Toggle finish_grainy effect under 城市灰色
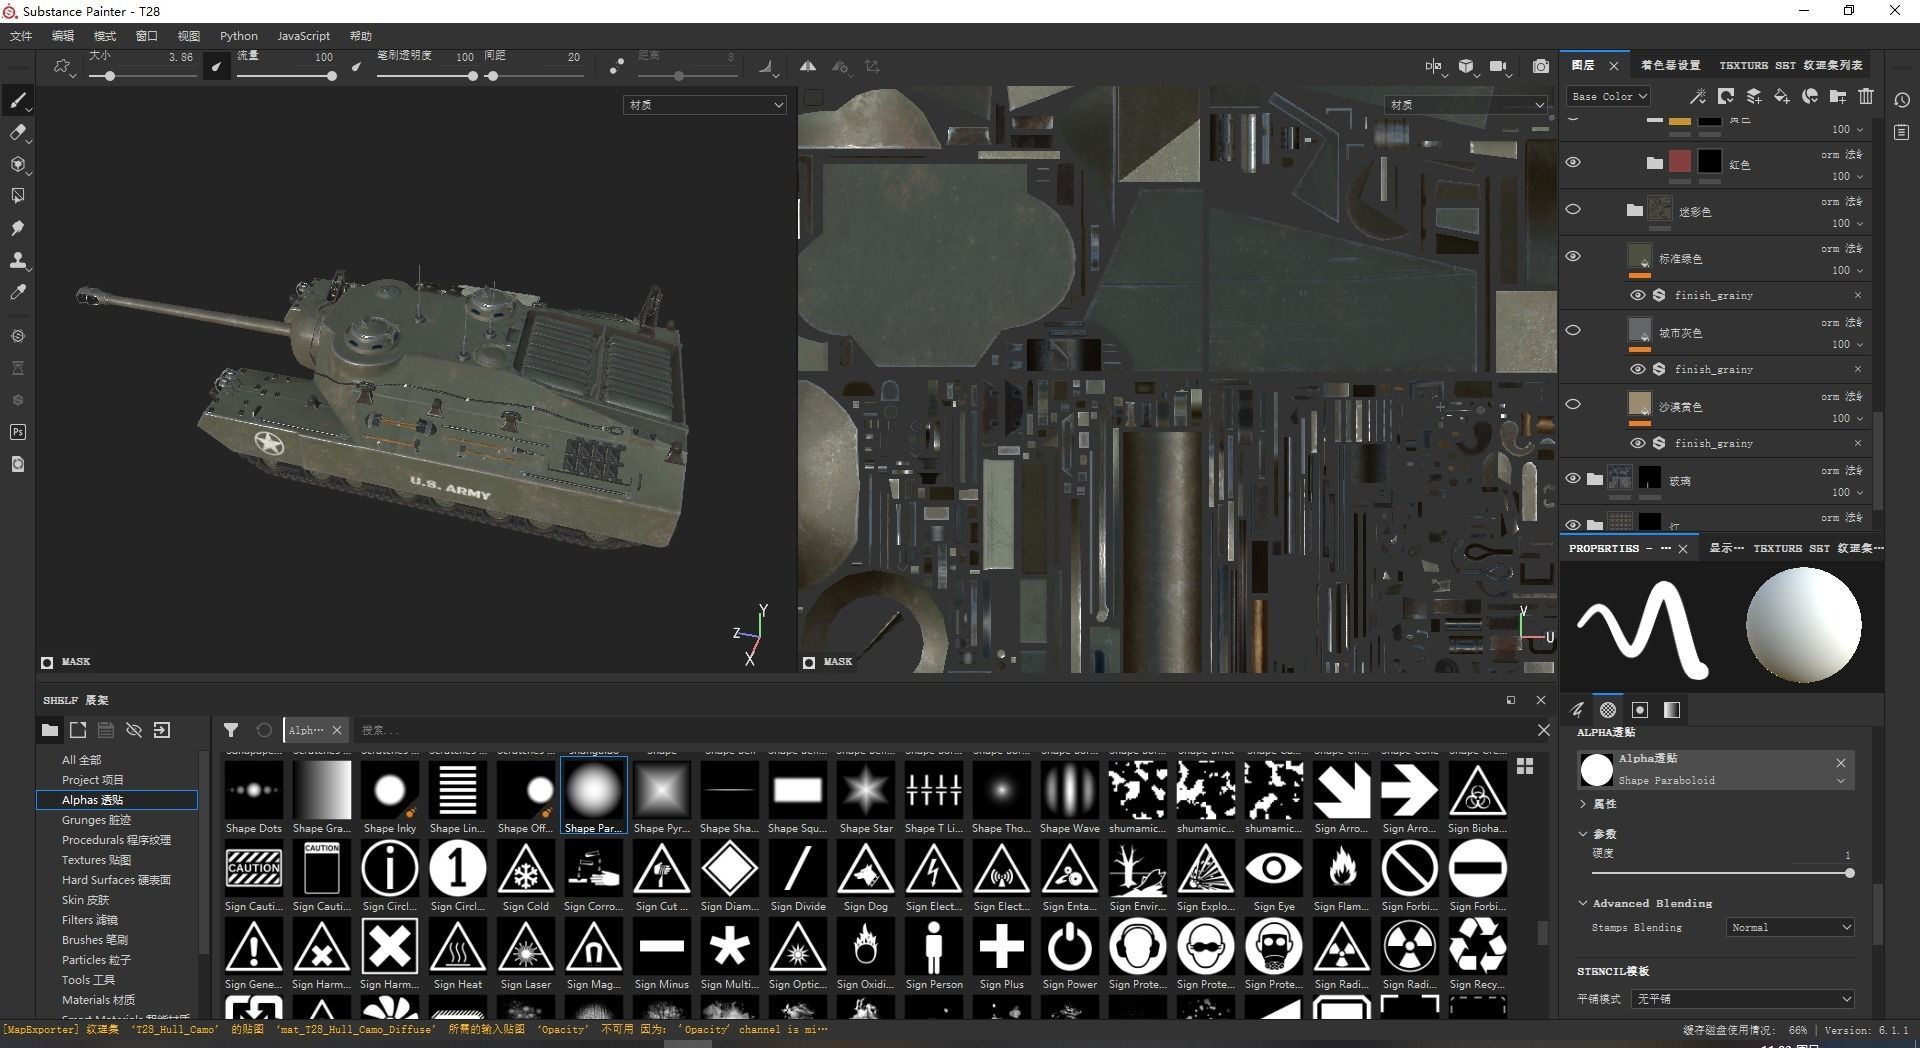The image size is (1920, 1048). click(1637, 369)
